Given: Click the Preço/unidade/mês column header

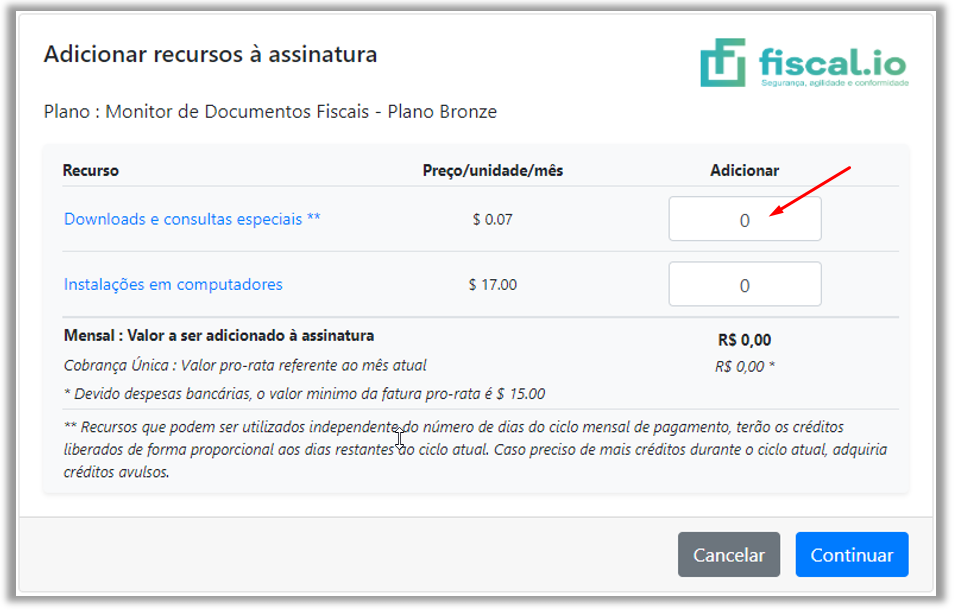Looking at the screenshot, I should pos(492,171).
